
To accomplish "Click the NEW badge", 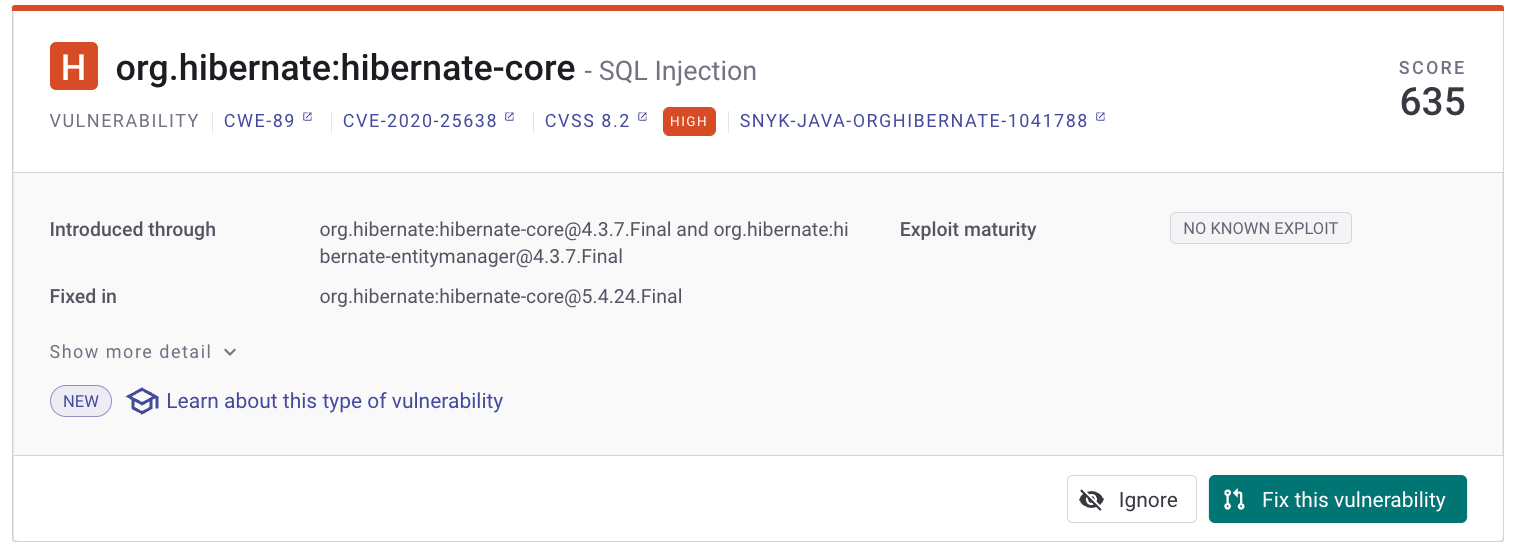I will click(81, 401).
